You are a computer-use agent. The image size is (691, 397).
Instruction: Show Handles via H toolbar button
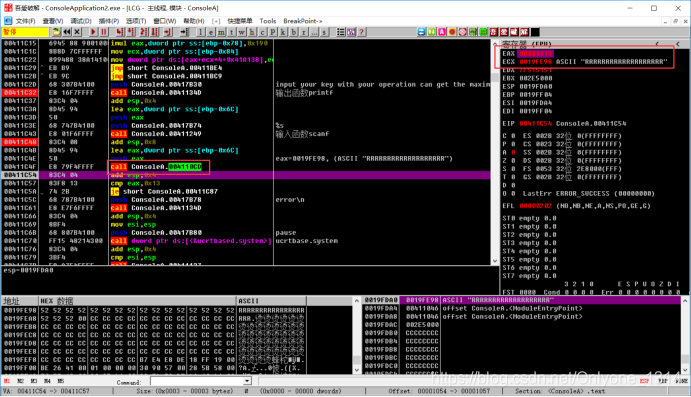[252, 32]
